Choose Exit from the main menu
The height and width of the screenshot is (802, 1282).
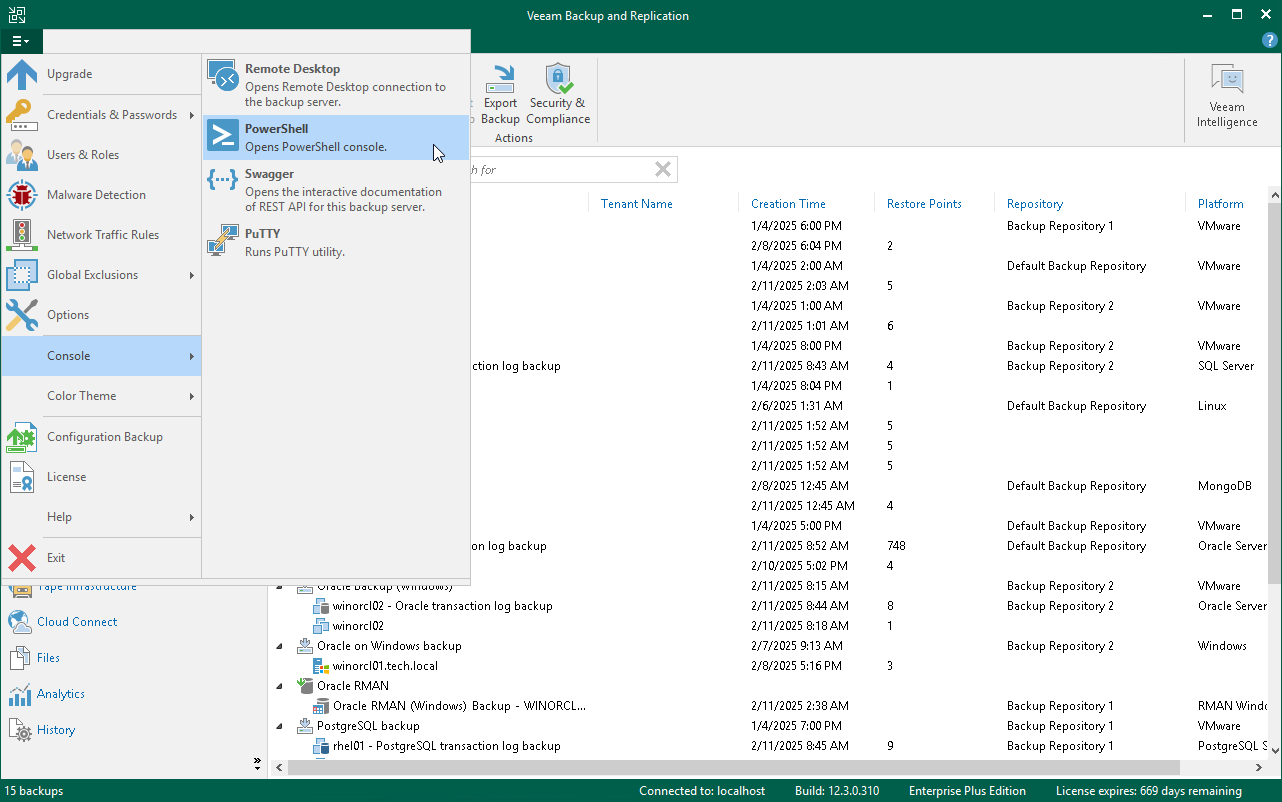tap(56, 558)
